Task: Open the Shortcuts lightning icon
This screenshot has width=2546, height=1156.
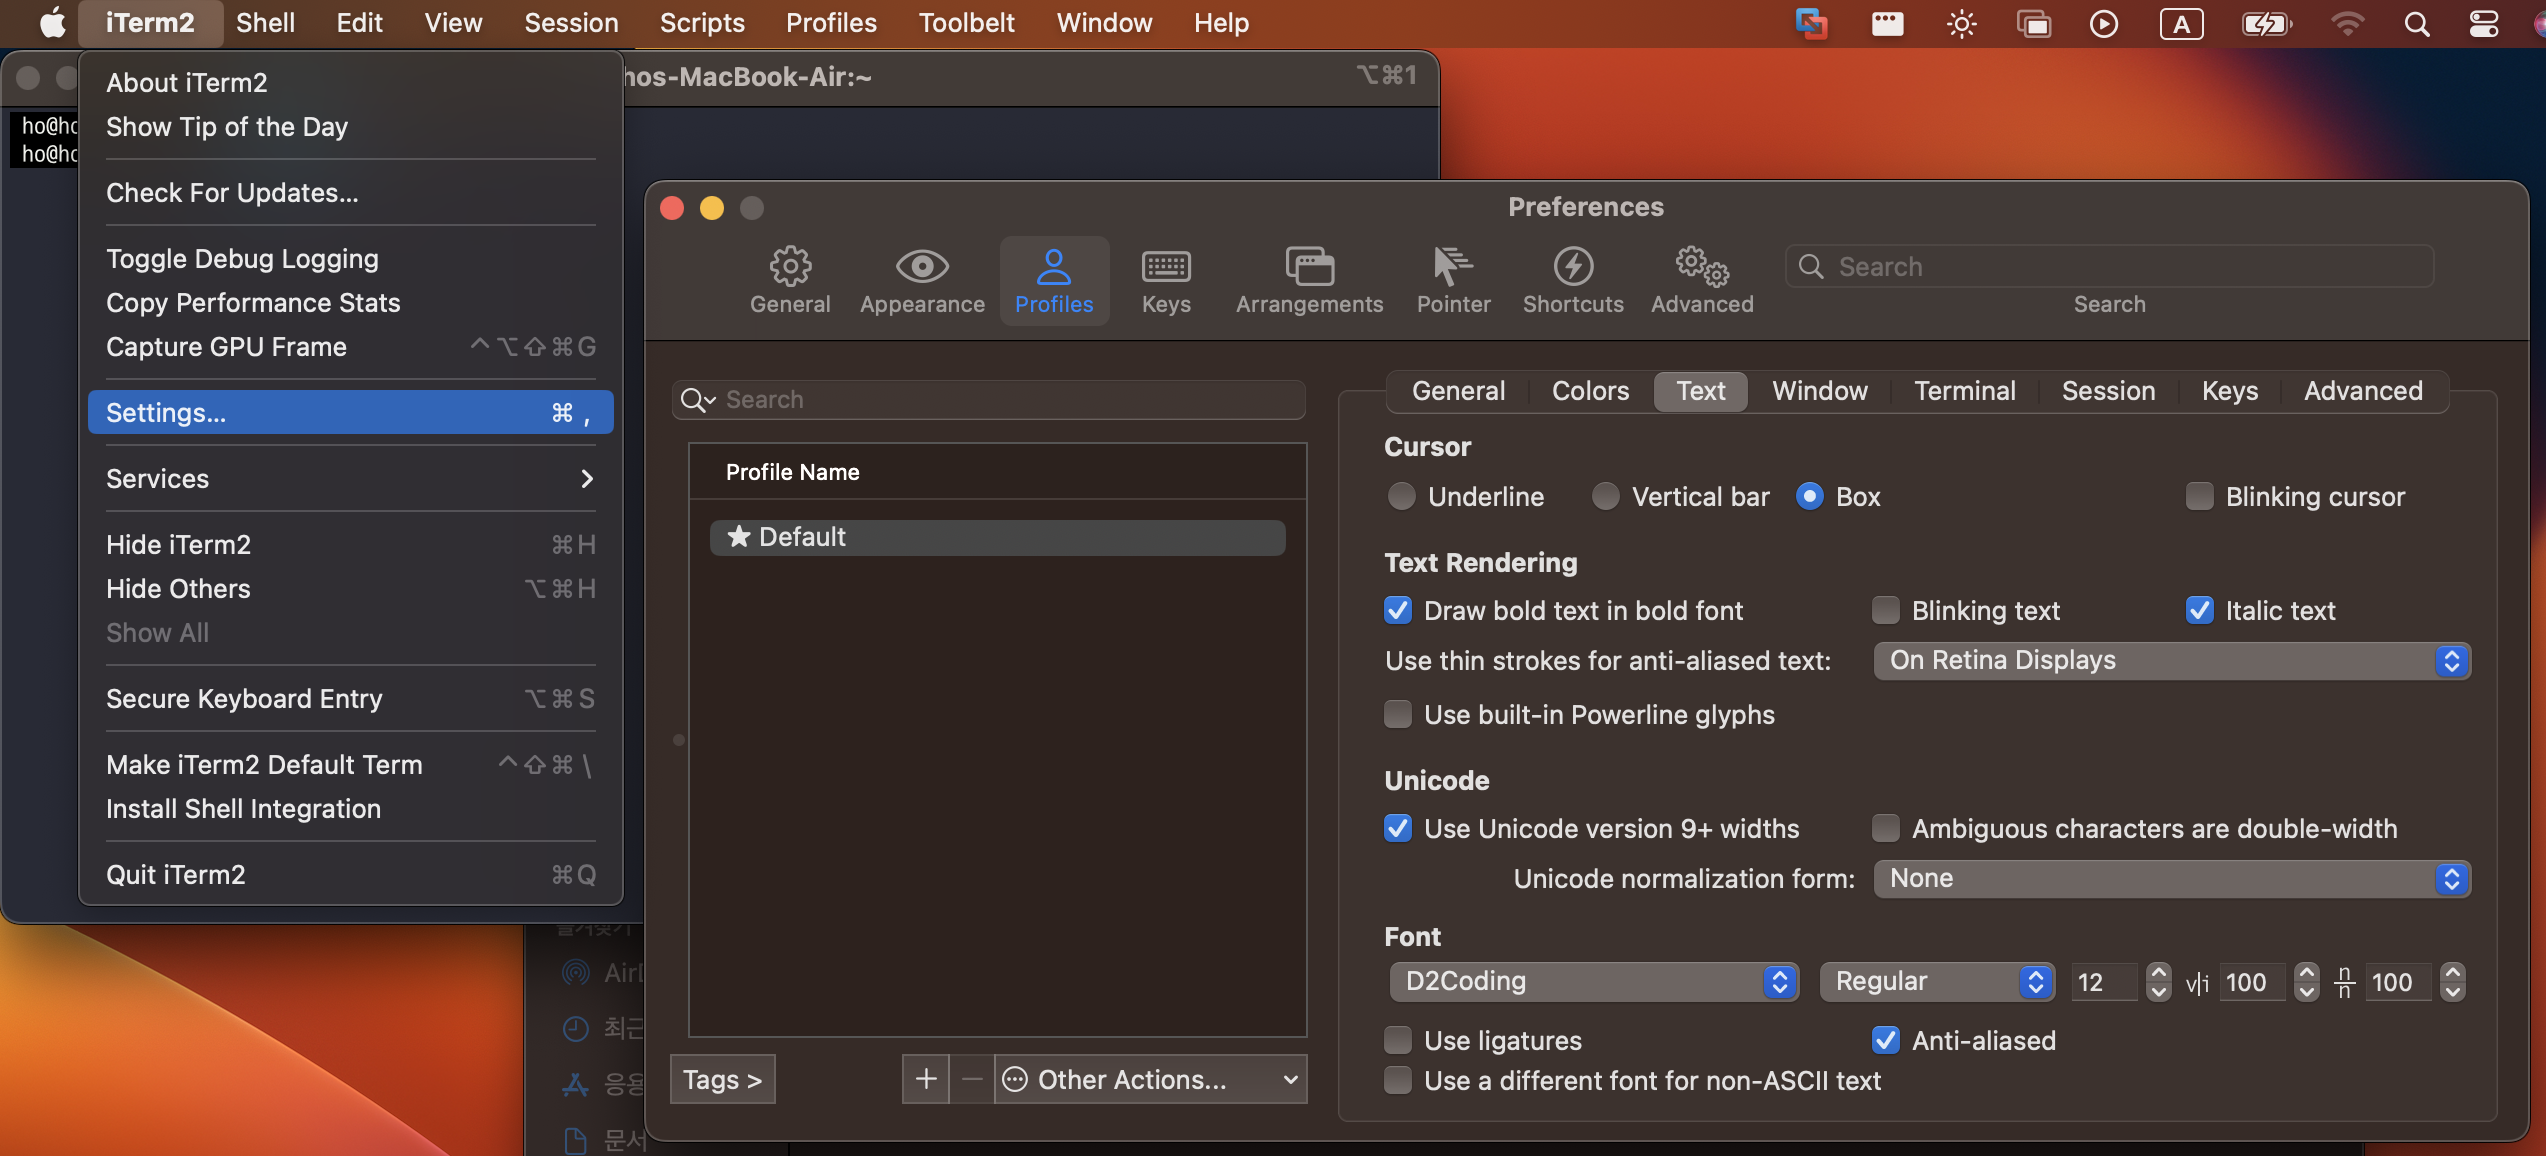Action: [x=1573, y=266]
